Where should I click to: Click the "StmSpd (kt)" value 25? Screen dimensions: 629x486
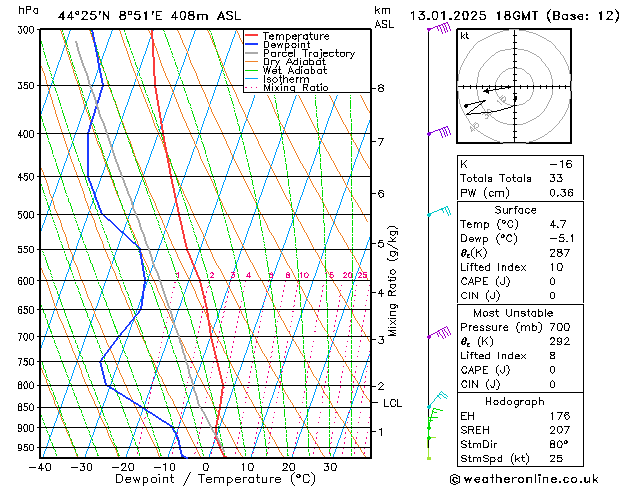[x=556, y=458]
